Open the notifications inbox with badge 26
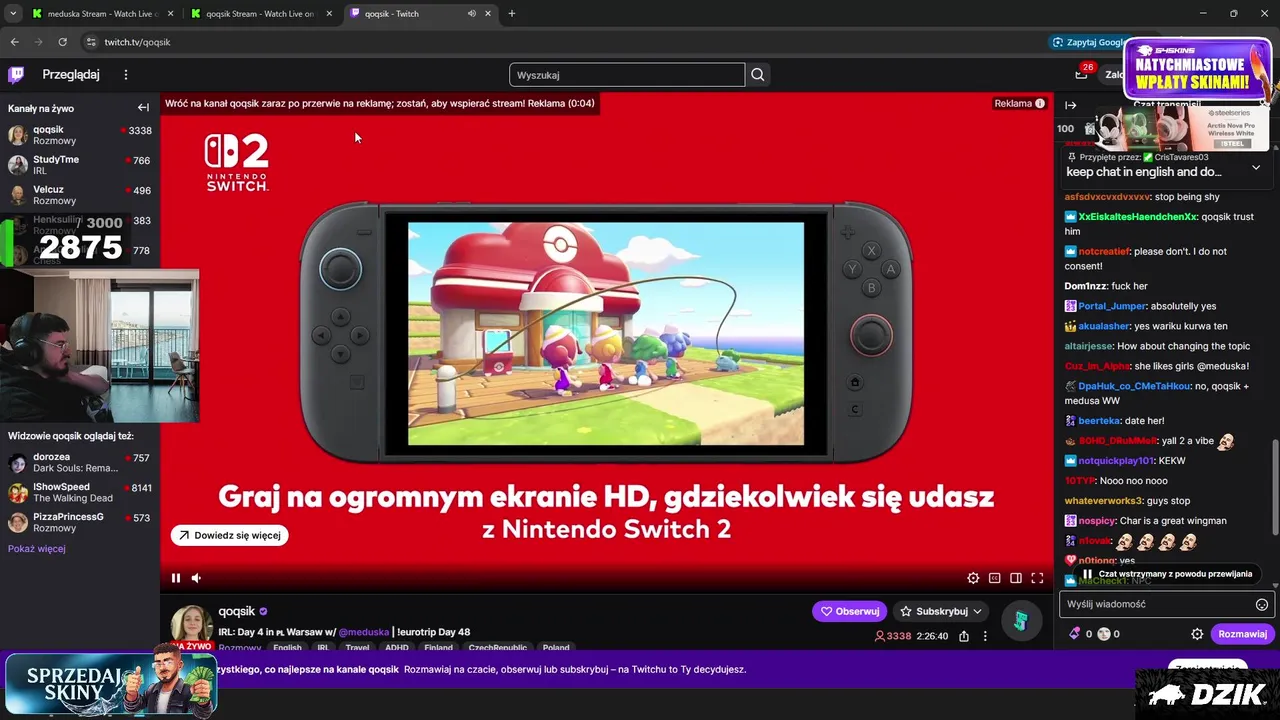Image resolution: width=1280 pixels, height=720 pixels. [1081, 74]
